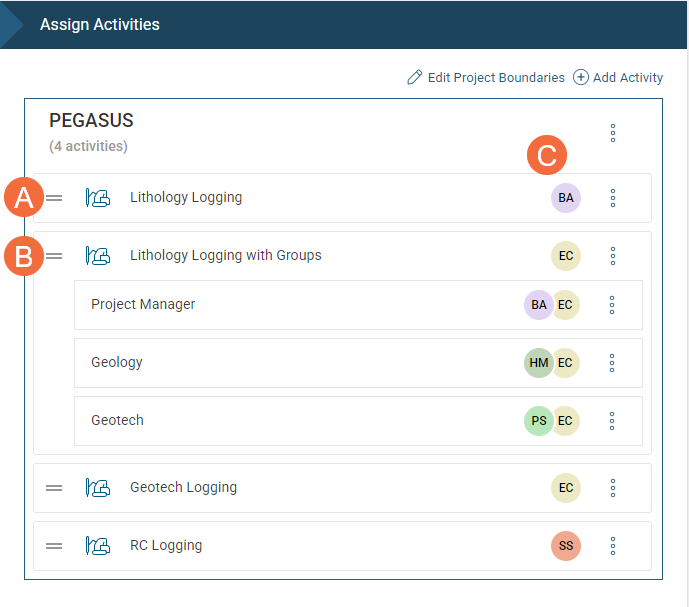Click drag handle on Geotech Logging row

point(55,488)
